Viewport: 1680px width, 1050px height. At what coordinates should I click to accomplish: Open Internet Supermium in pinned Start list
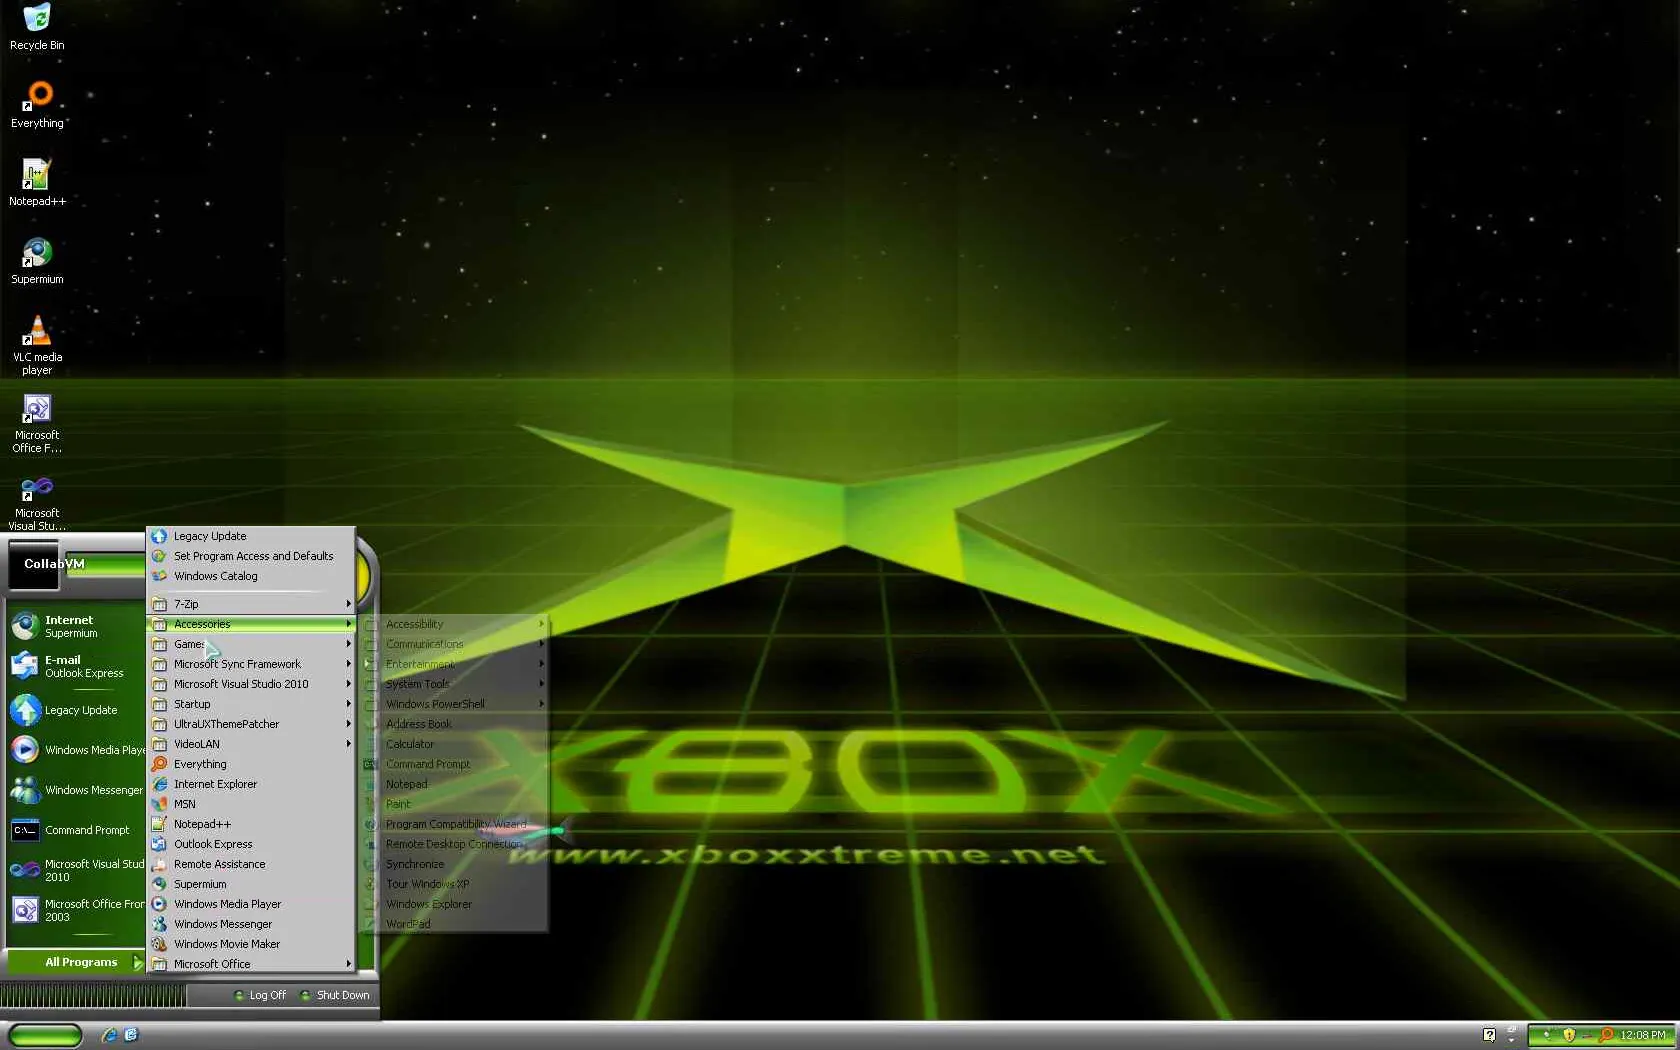coord(76,626)
